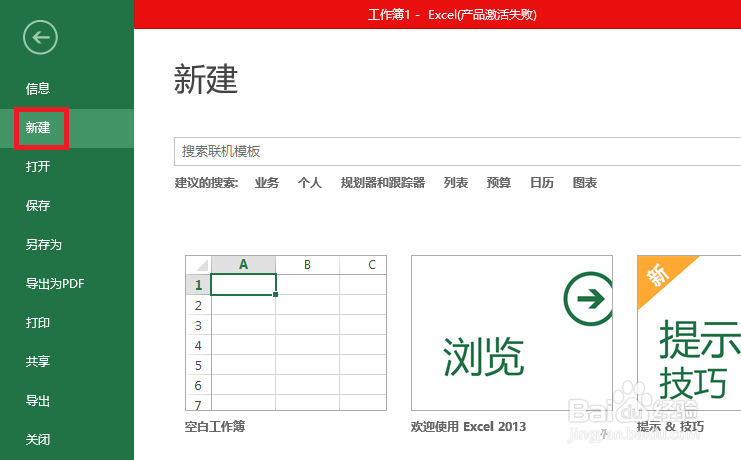Open the 导出 sidebar item

click(x=38, y=401)
